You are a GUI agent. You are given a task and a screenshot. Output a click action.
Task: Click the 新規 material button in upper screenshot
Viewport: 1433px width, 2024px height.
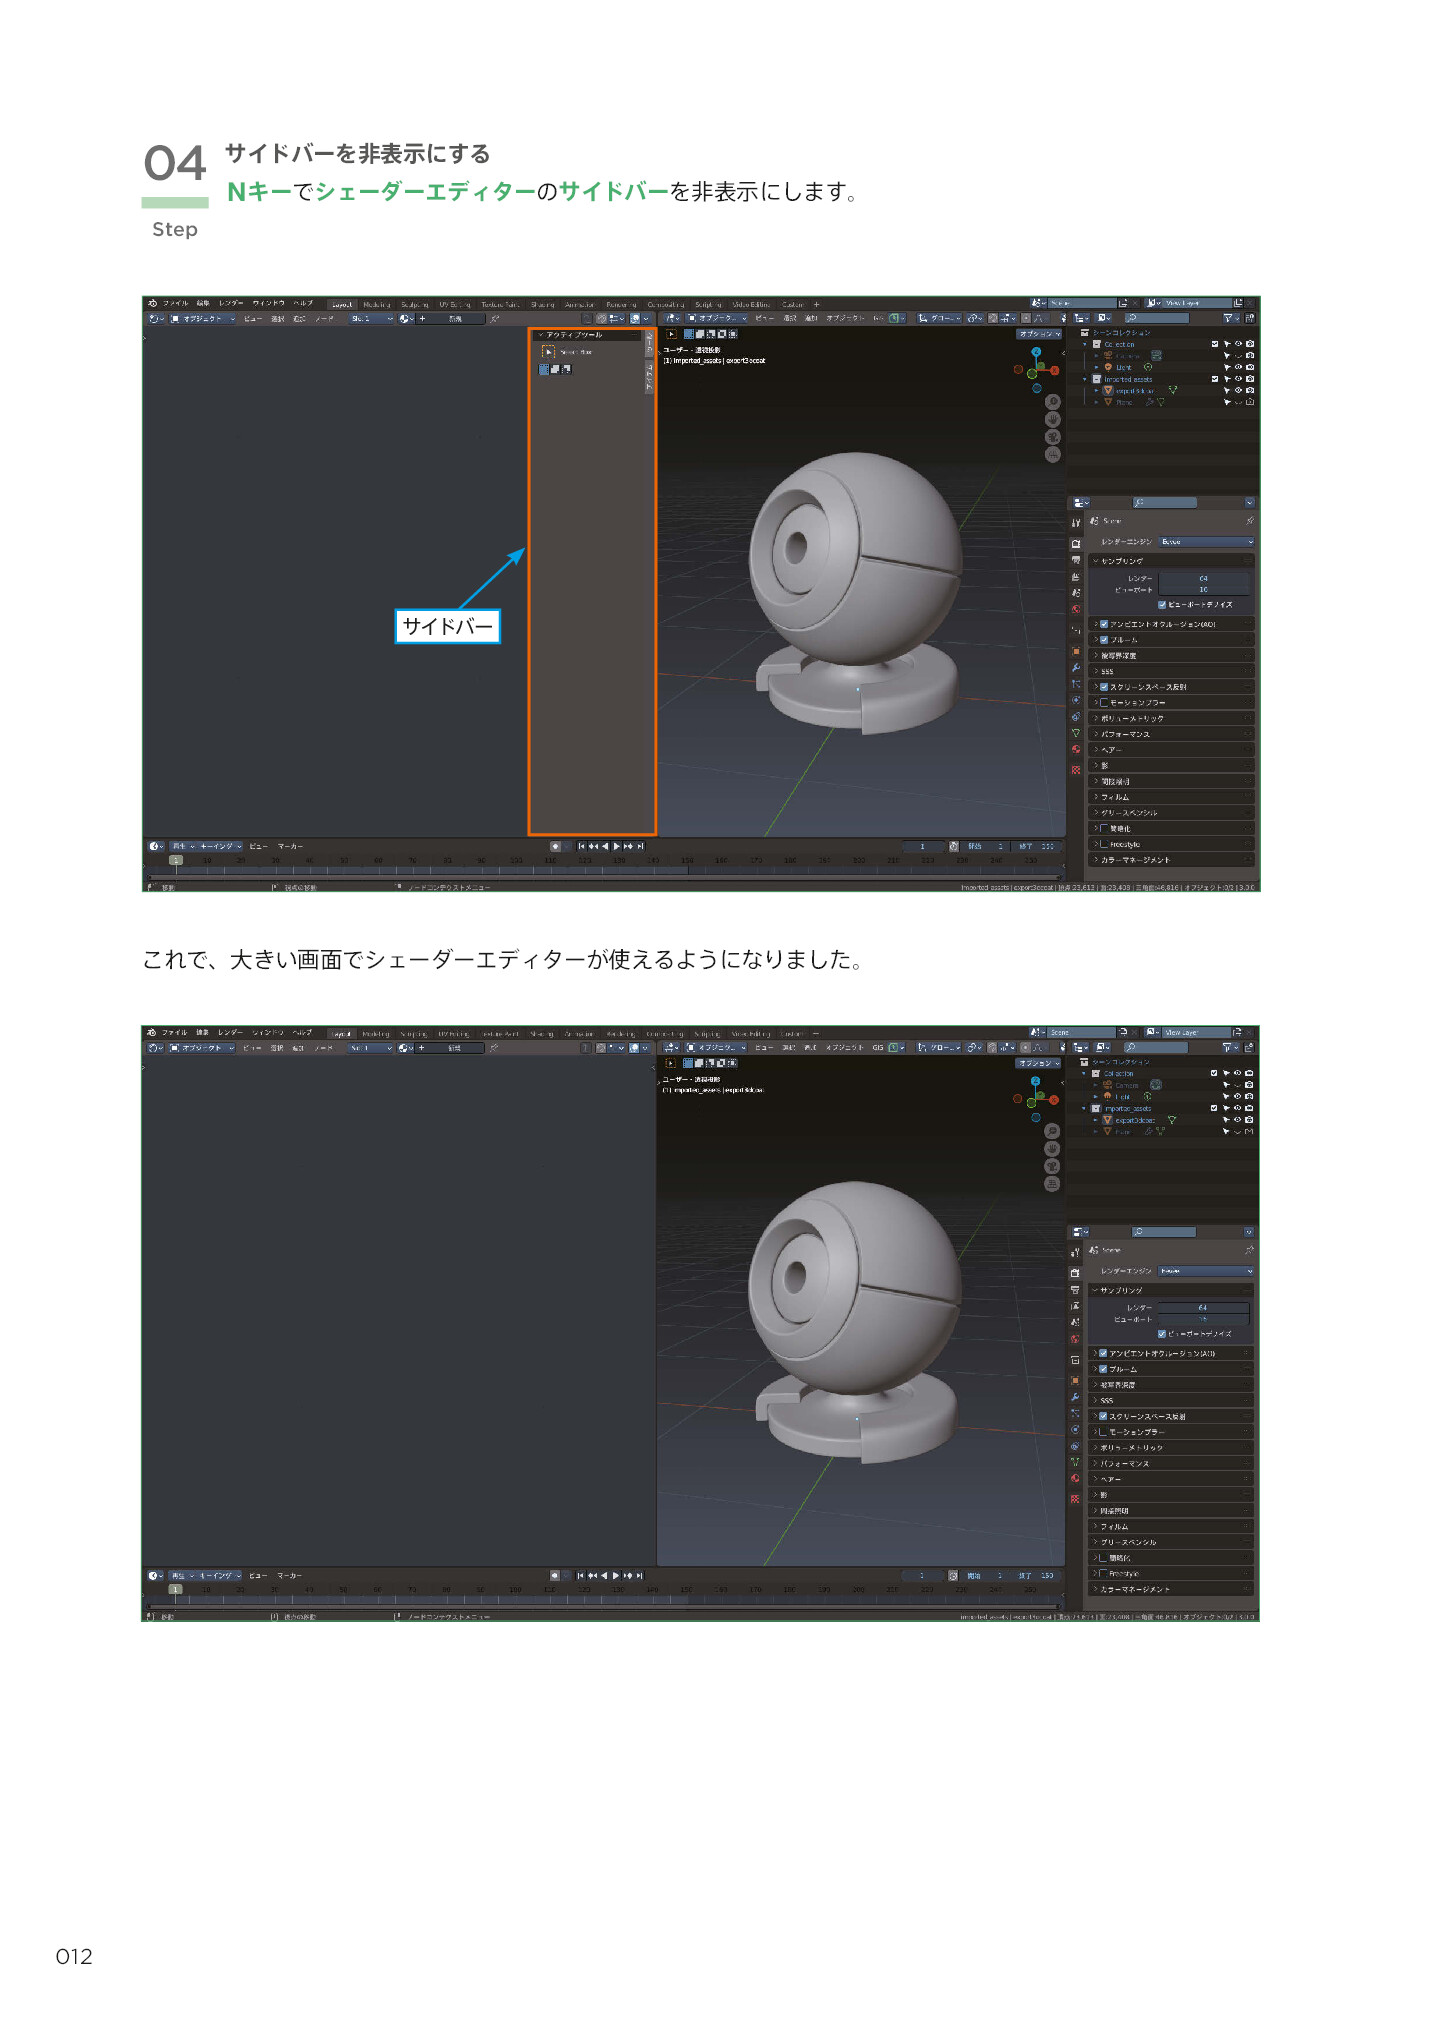pyautogui.click(x=455, y=319)
